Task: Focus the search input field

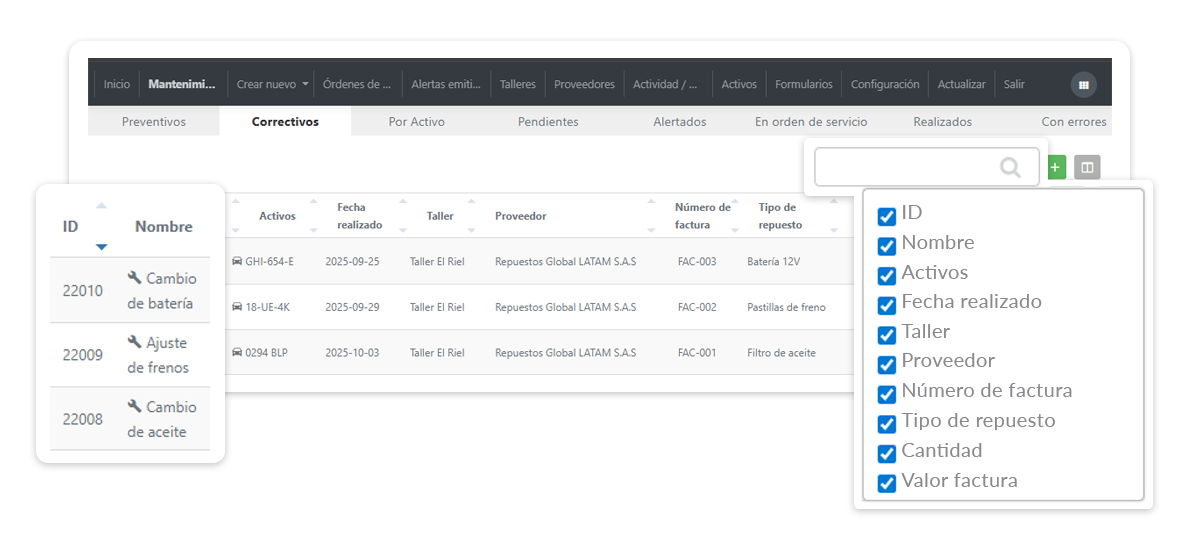Action: pos(905,167)
